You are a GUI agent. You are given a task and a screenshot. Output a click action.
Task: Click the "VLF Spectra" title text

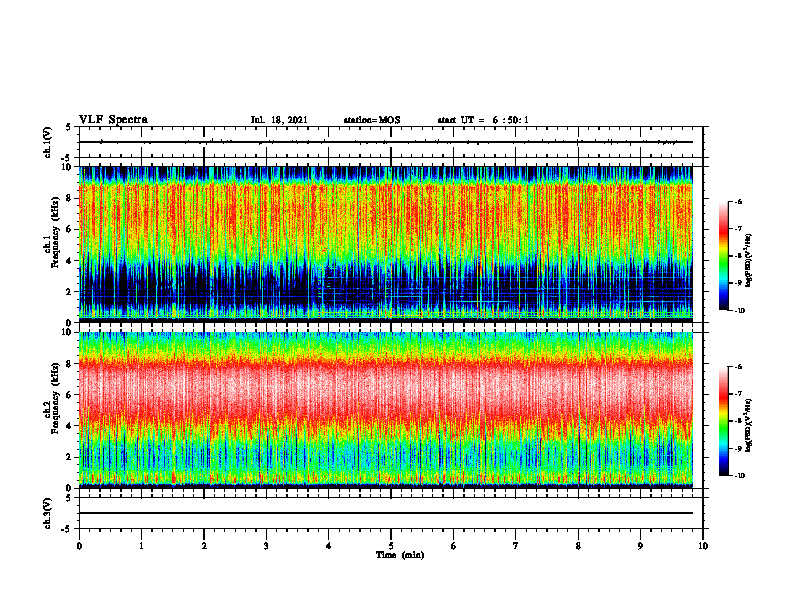click(x=113, y=120)
